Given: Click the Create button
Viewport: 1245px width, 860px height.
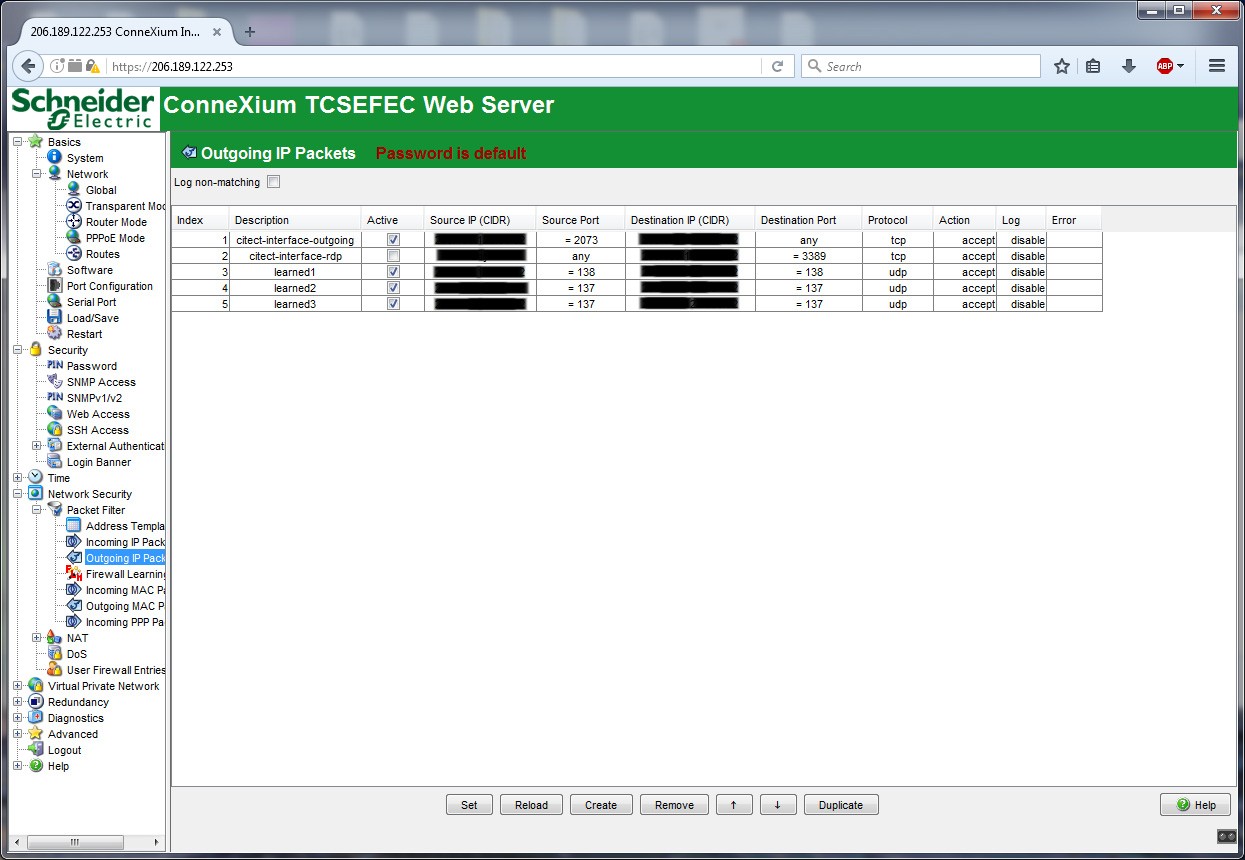Looking at the screenshot, I should tap(601, 805).
